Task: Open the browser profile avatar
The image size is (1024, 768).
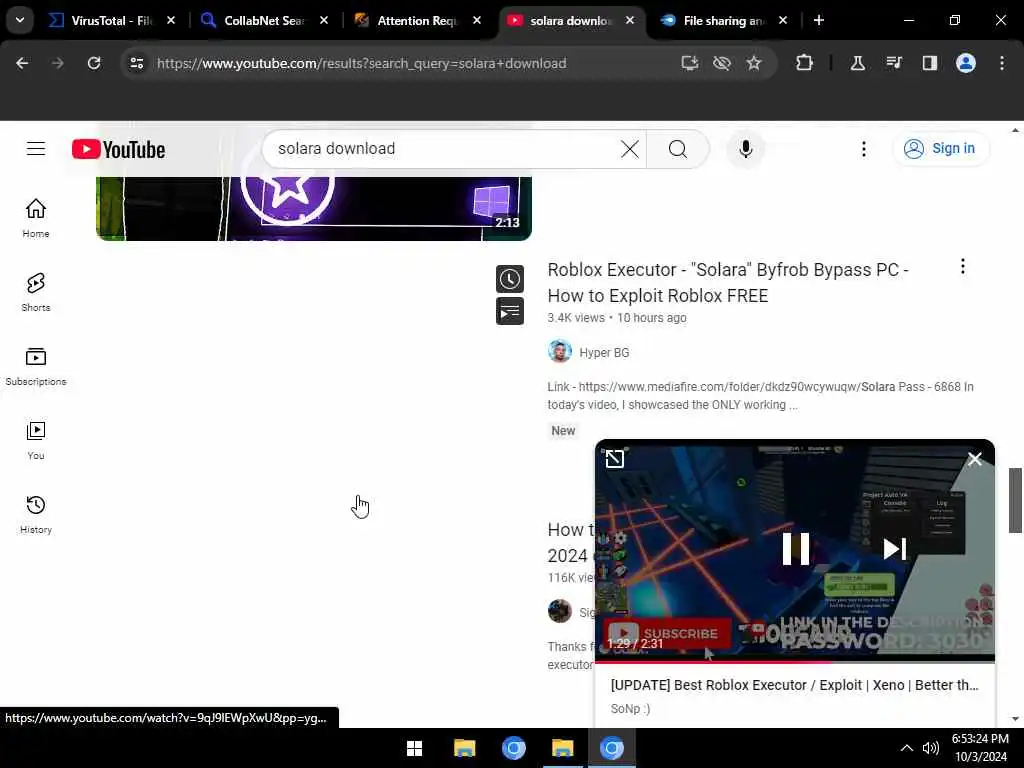Action: [x=966, y=63]
